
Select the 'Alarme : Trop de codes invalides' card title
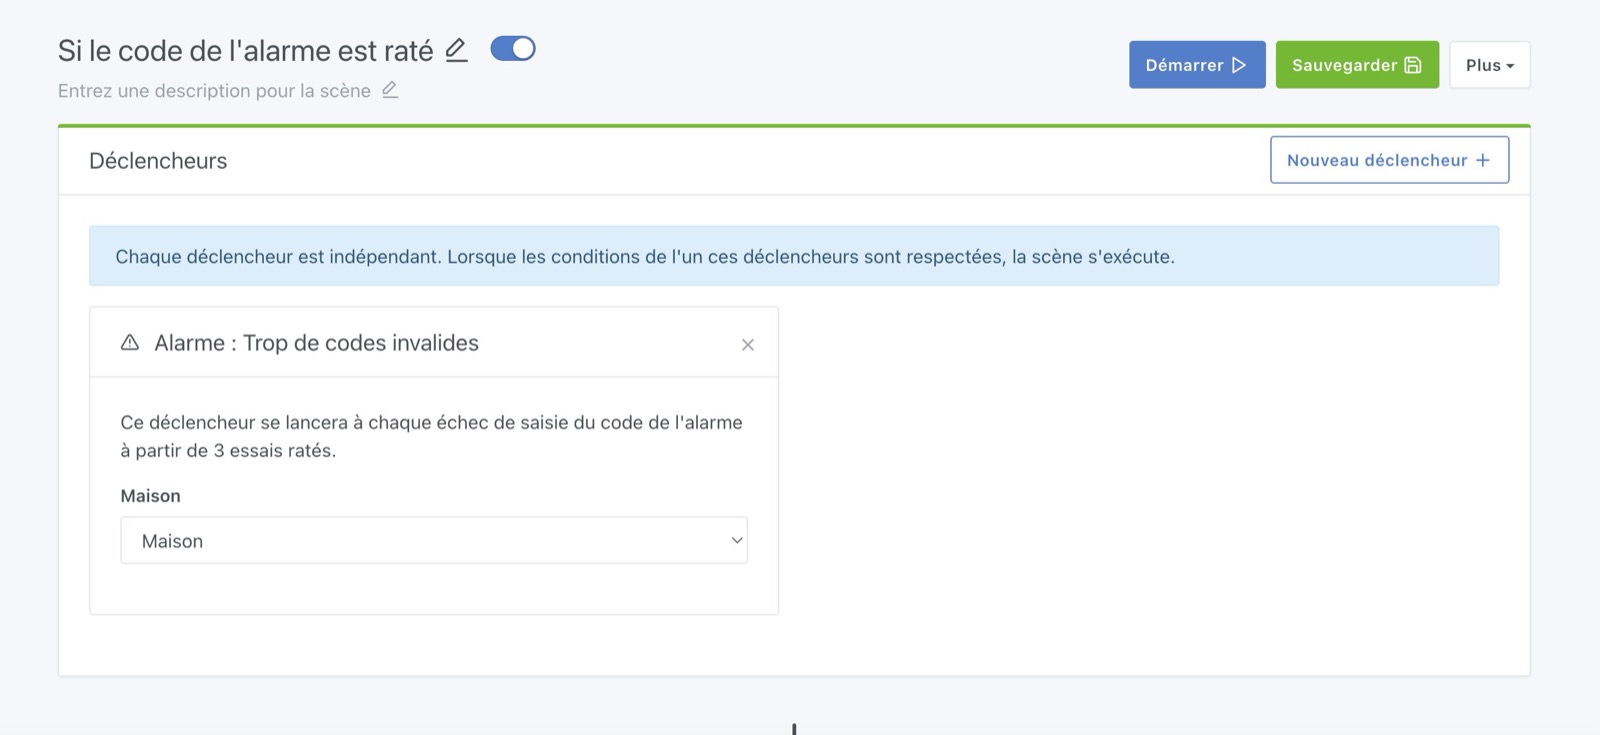[x=316, y=343]
